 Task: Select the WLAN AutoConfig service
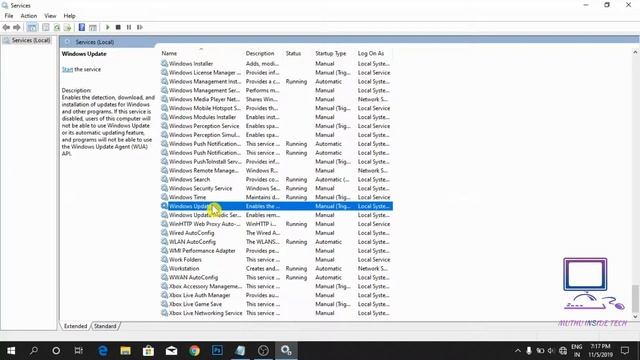pos(276,242)
